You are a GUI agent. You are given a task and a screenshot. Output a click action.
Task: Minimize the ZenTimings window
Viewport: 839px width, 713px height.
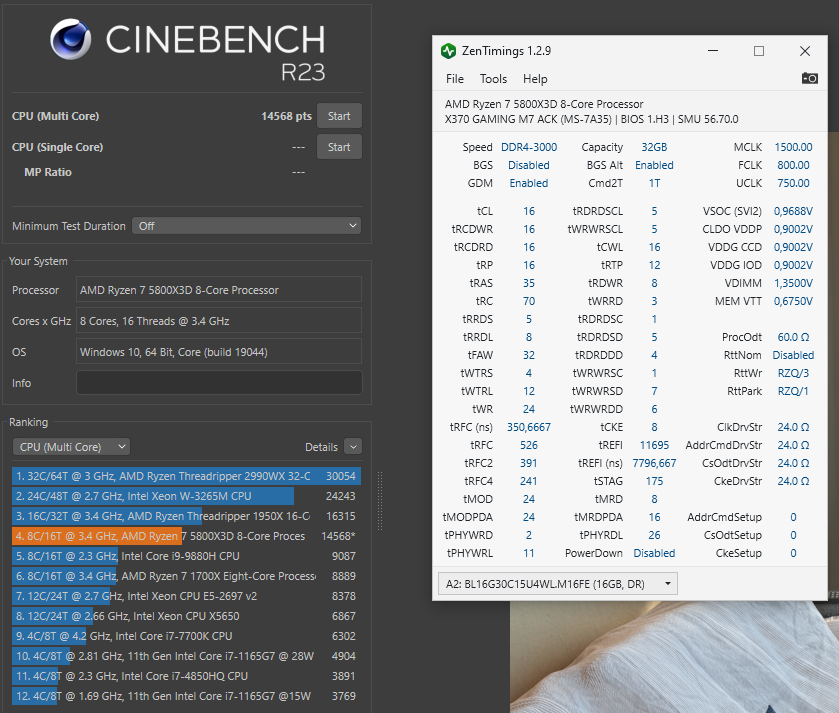click(x=713, y=51)
